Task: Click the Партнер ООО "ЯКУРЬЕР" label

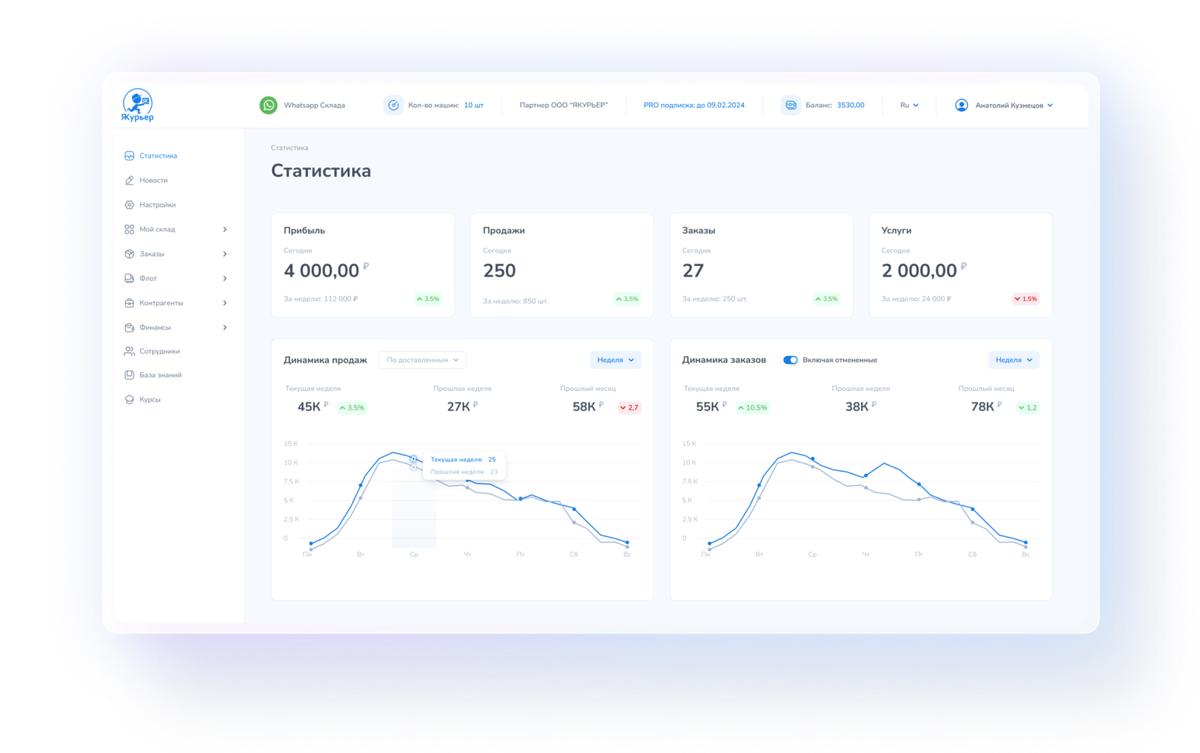Action: 563,105
